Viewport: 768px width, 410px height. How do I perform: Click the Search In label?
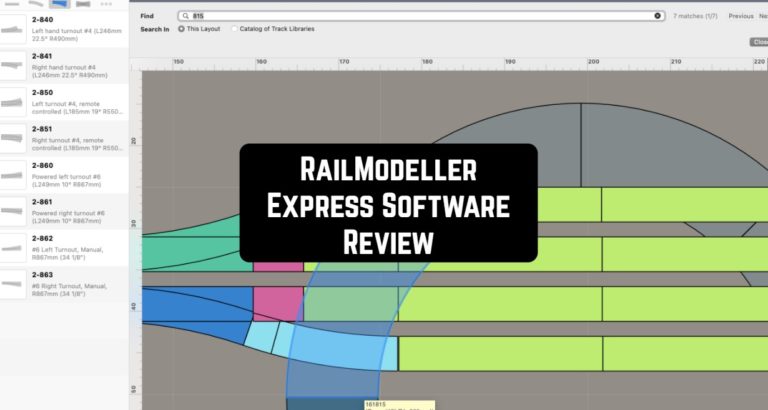tap(155, 29)
